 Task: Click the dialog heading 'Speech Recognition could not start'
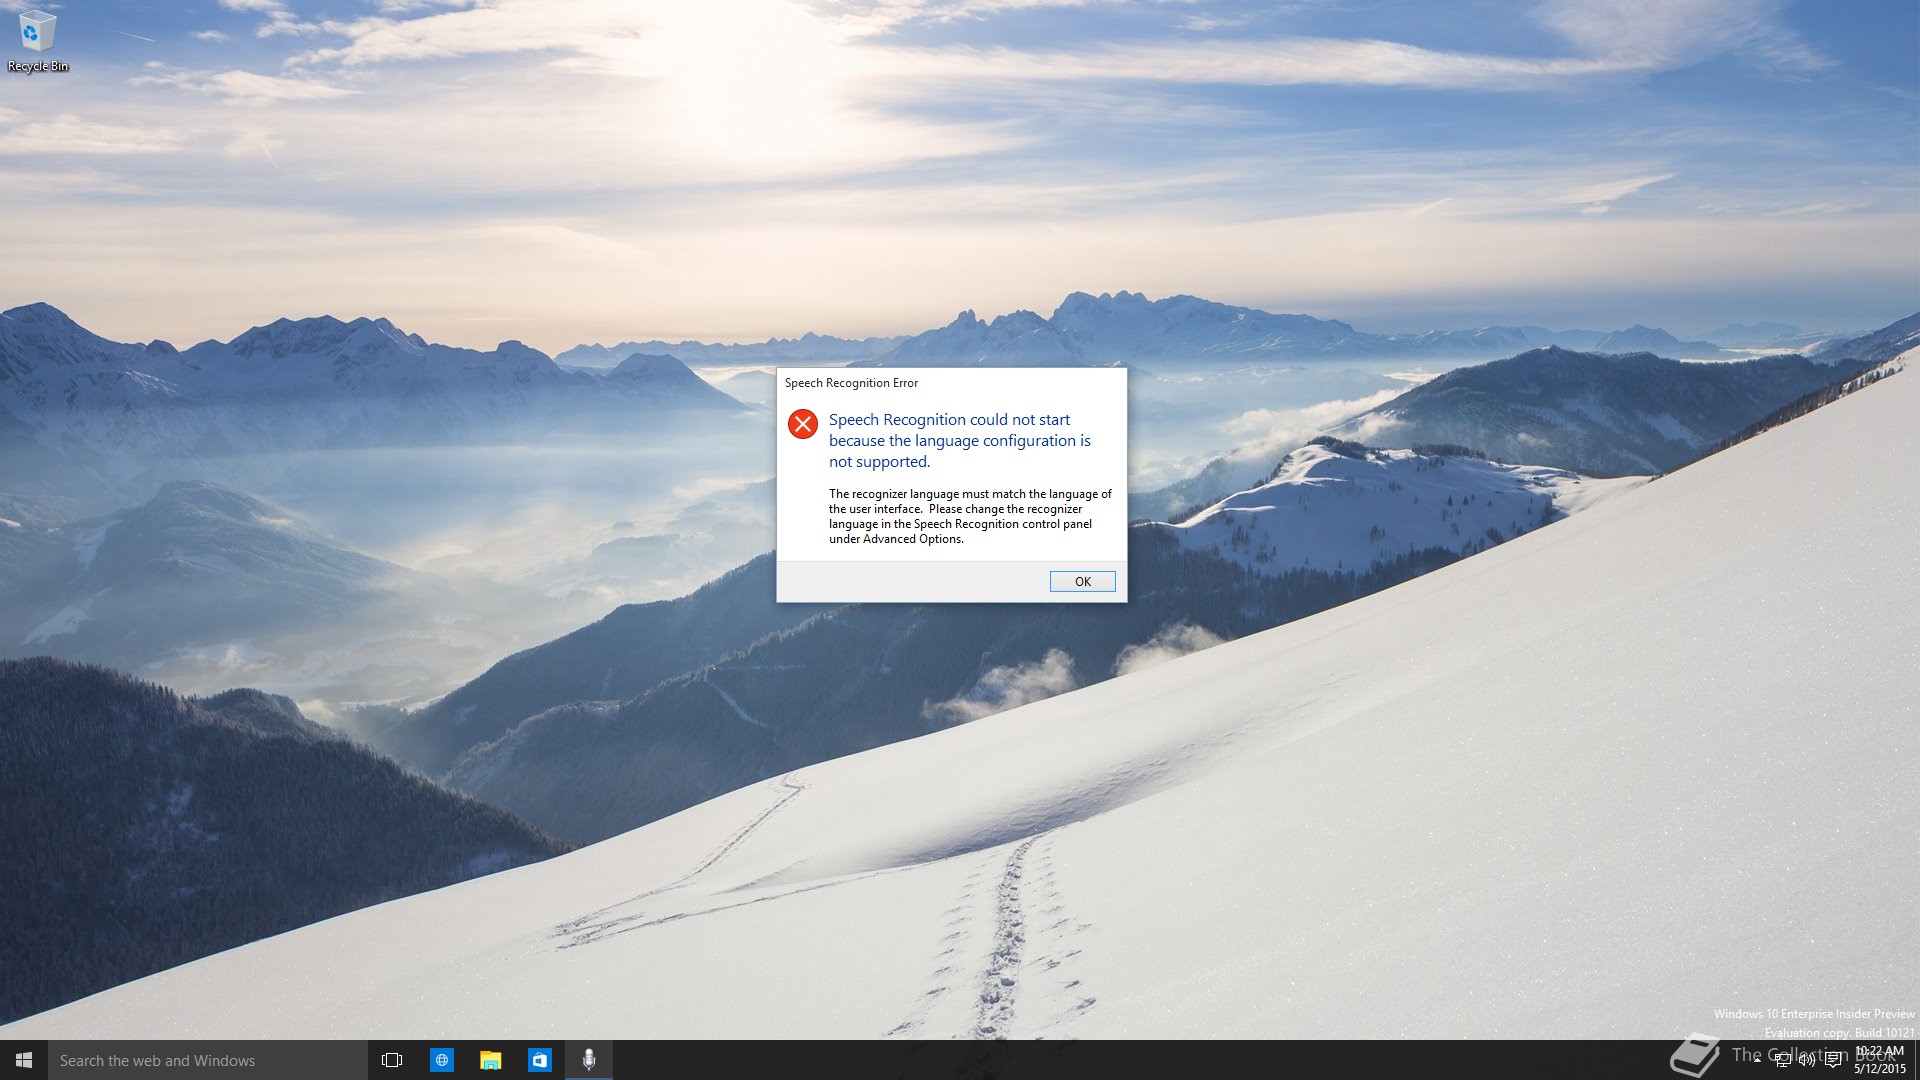949,420
